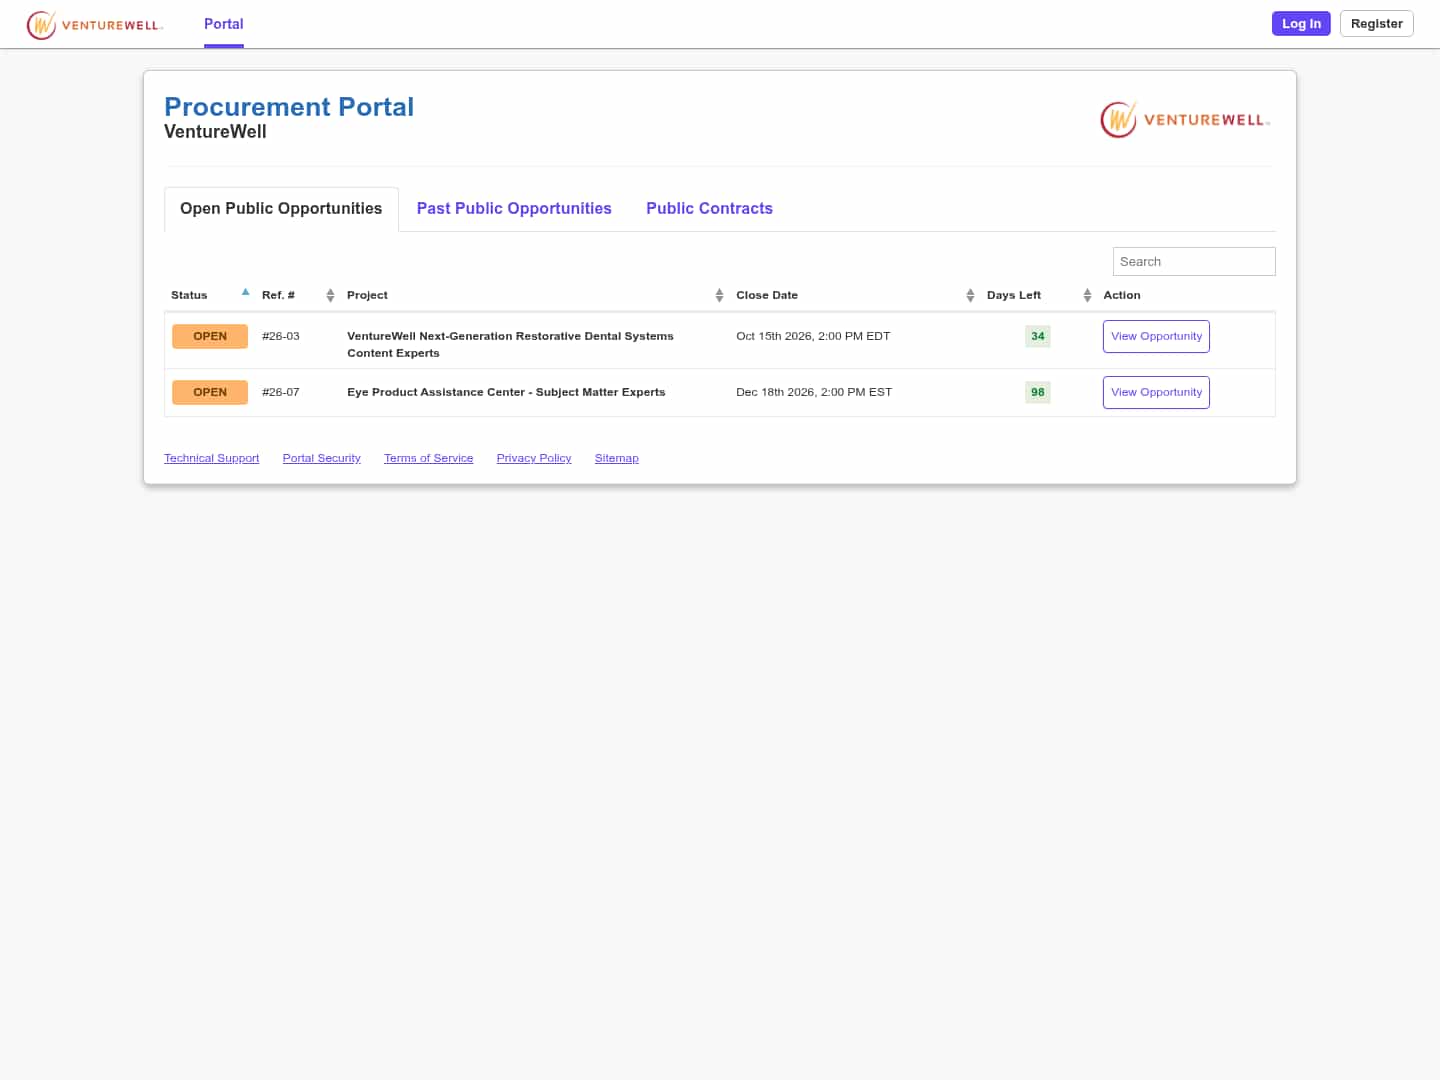
Task: Sort by the Days Left column arrows
Action: (x=1087, y=295)
